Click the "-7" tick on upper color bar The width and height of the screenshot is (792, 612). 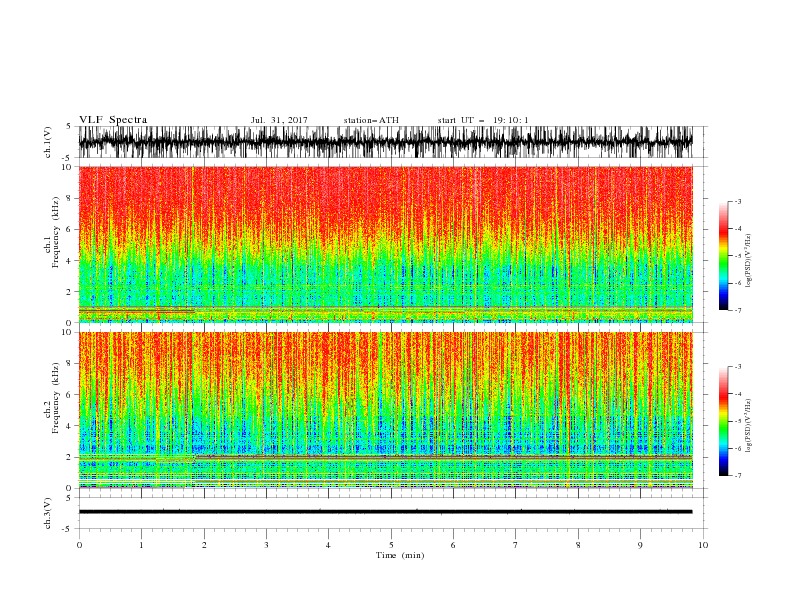click(738, 310)
